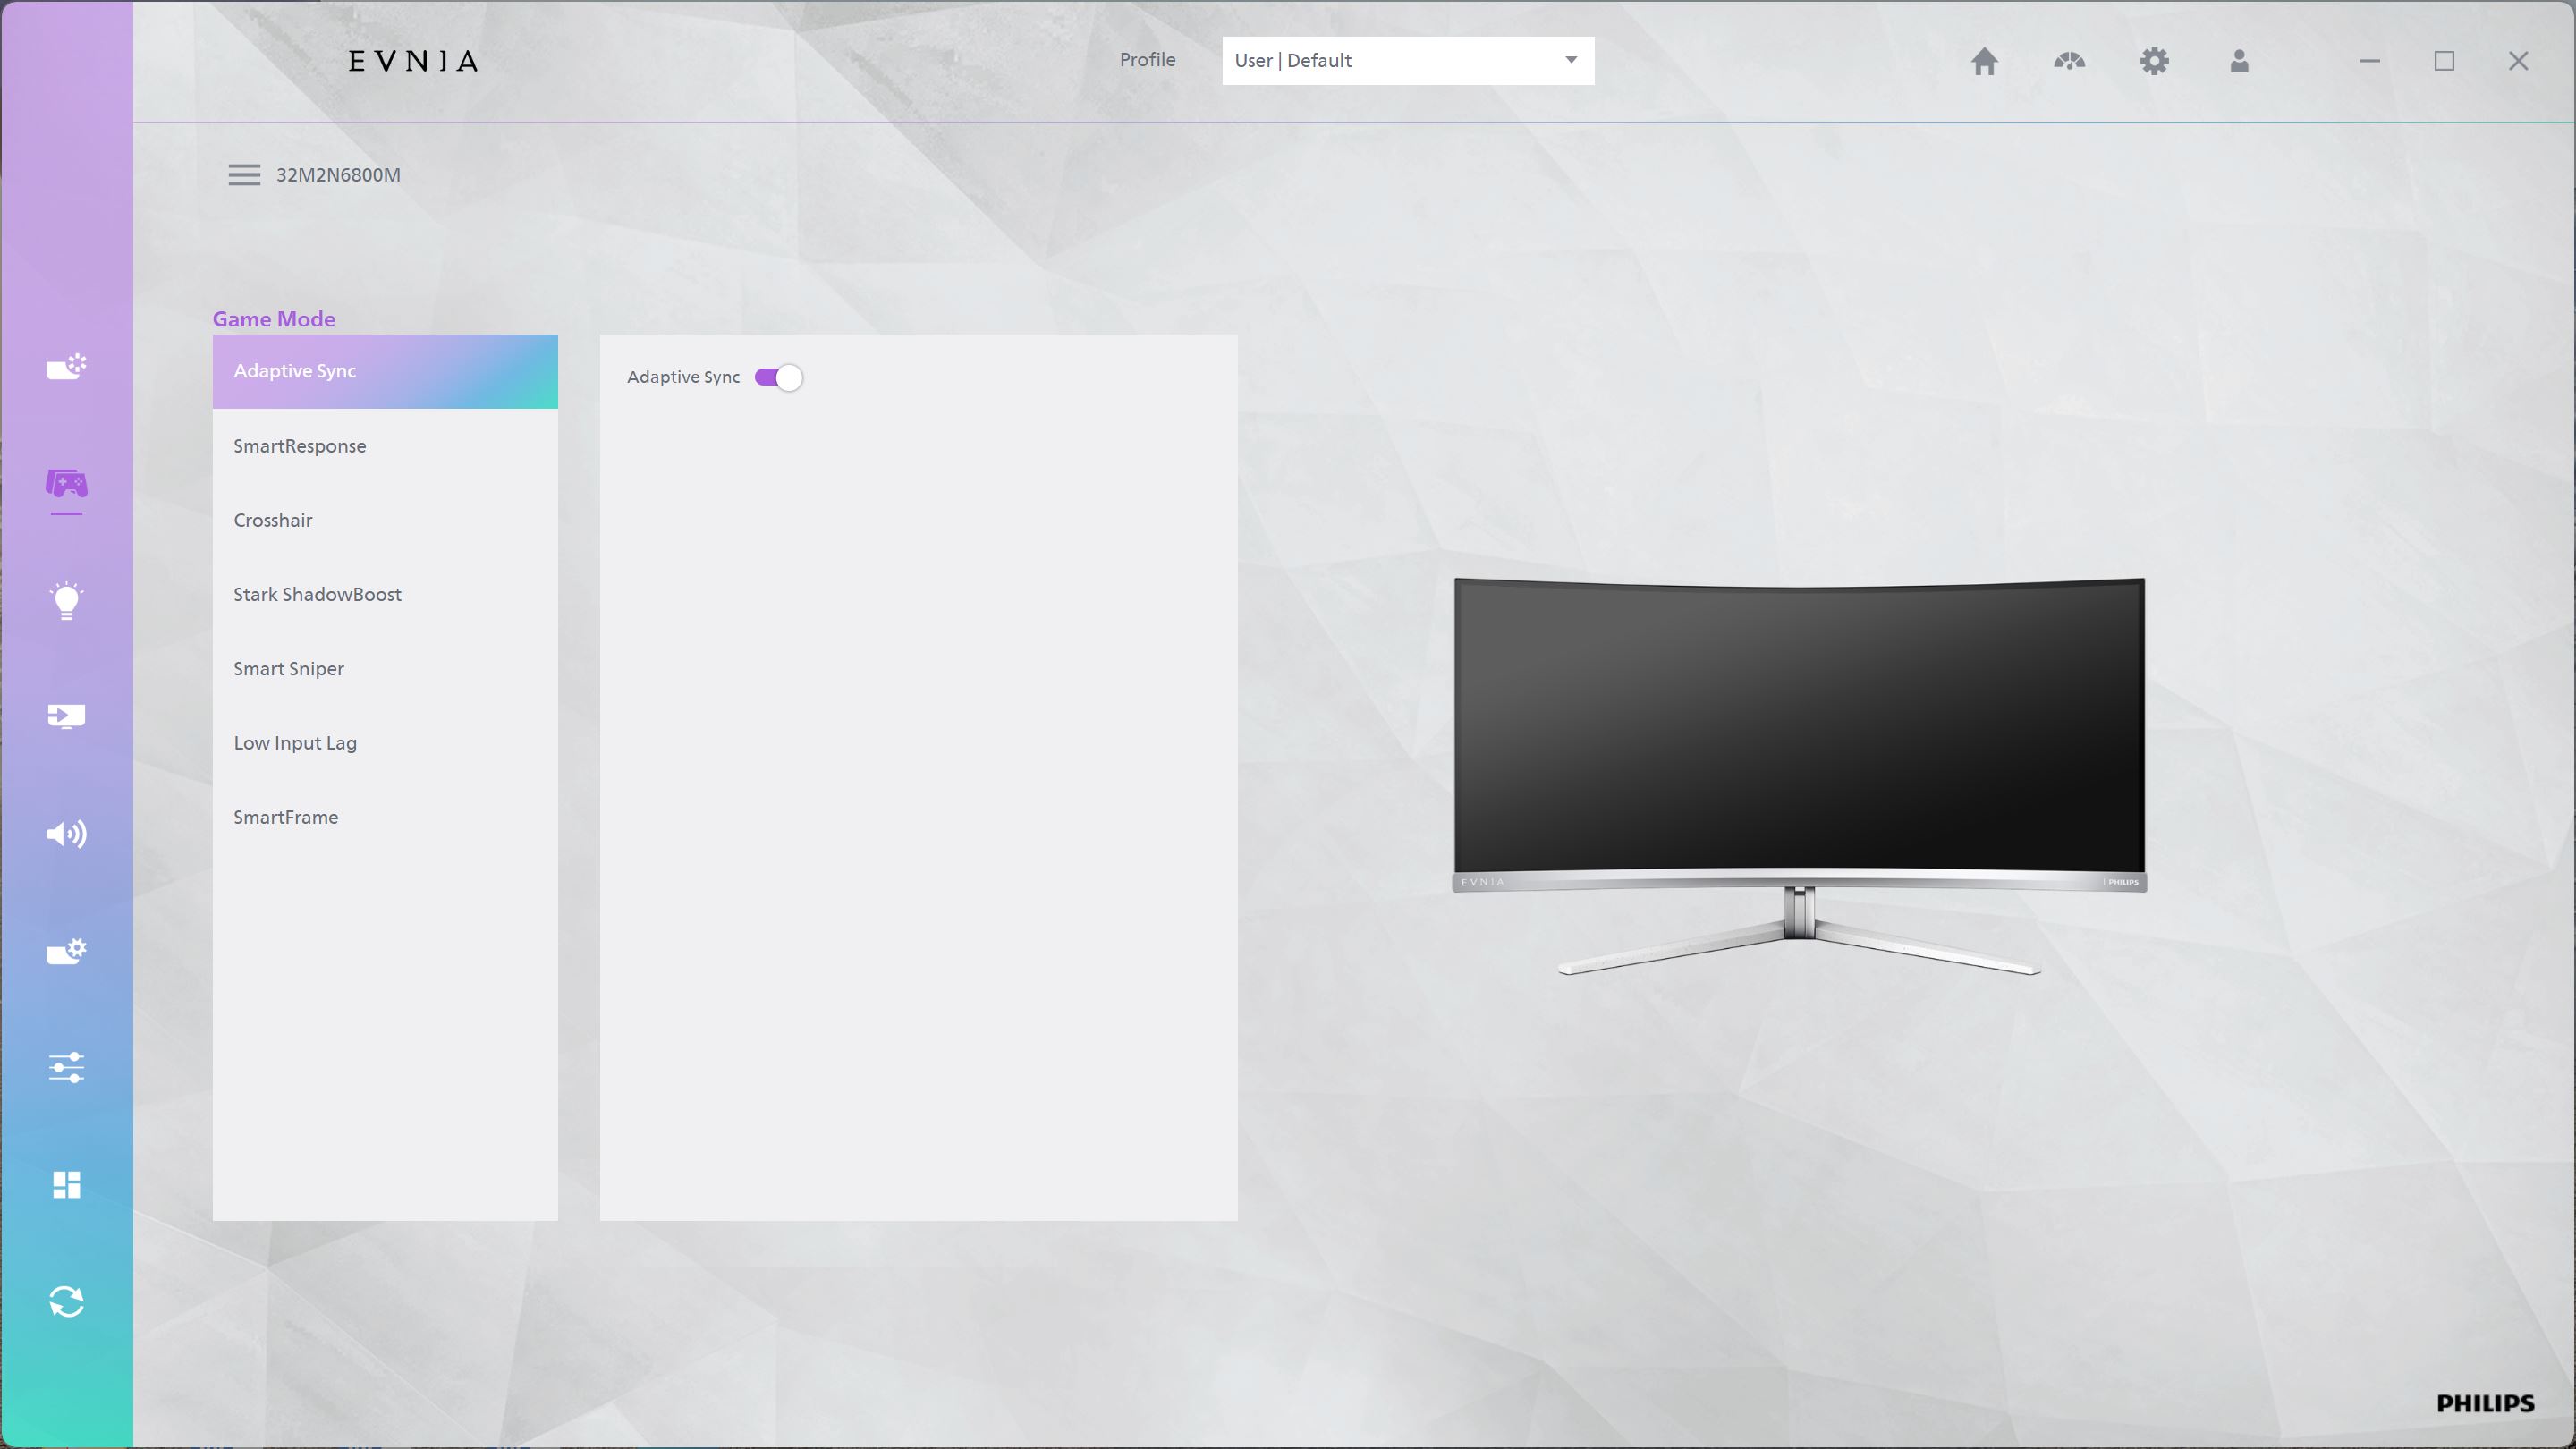The width and height of the screenshot is (2576, 1449).
Task: Select SmartResponse menu item
Action: coord(385,446)
